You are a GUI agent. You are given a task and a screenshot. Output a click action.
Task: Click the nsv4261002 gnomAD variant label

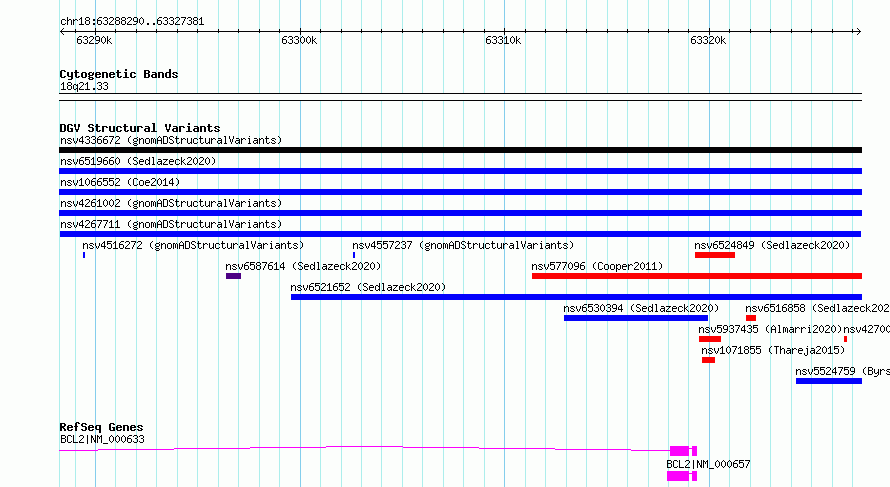pos(171,203)
